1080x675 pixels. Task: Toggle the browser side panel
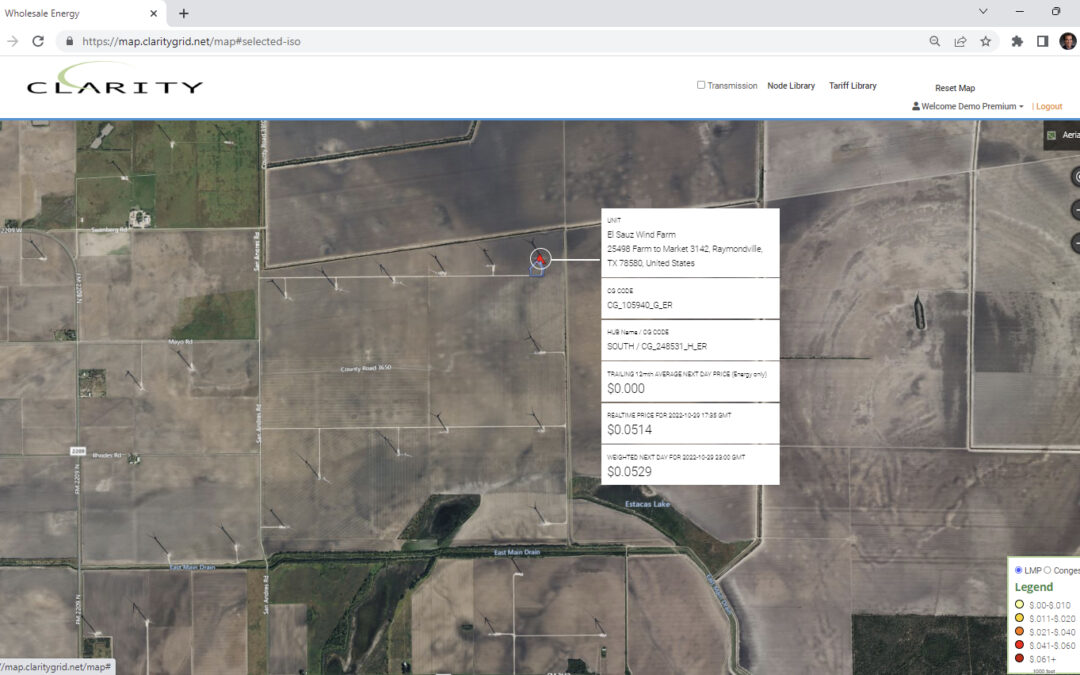1043,41
